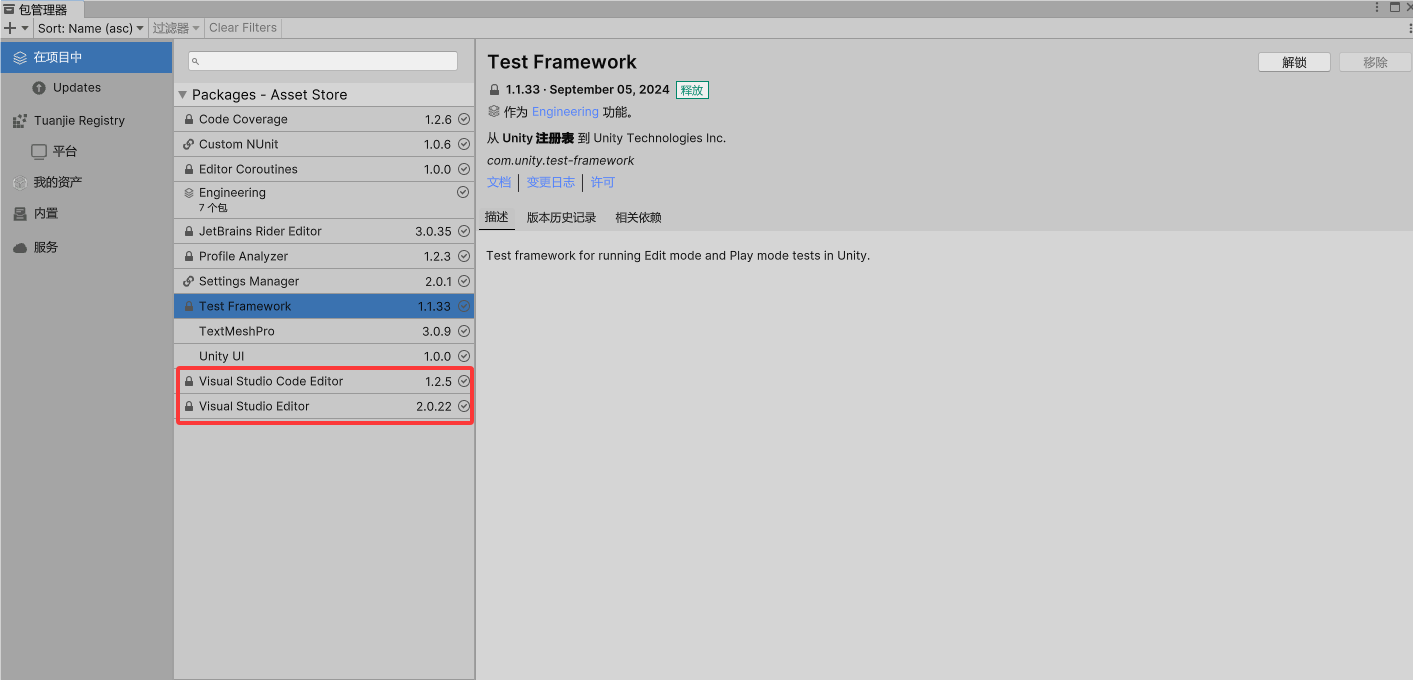This screenshot has height=680, width=1413.
Task: Open 服务 in the sidebar
Action: tap(46, 247)
